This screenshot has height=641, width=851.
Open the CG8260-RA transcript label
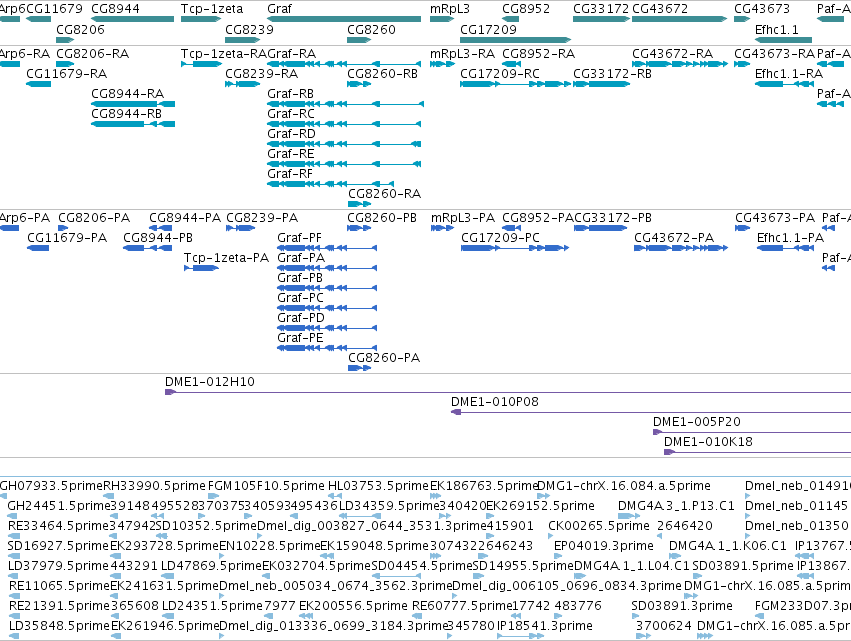coord(384,194)
